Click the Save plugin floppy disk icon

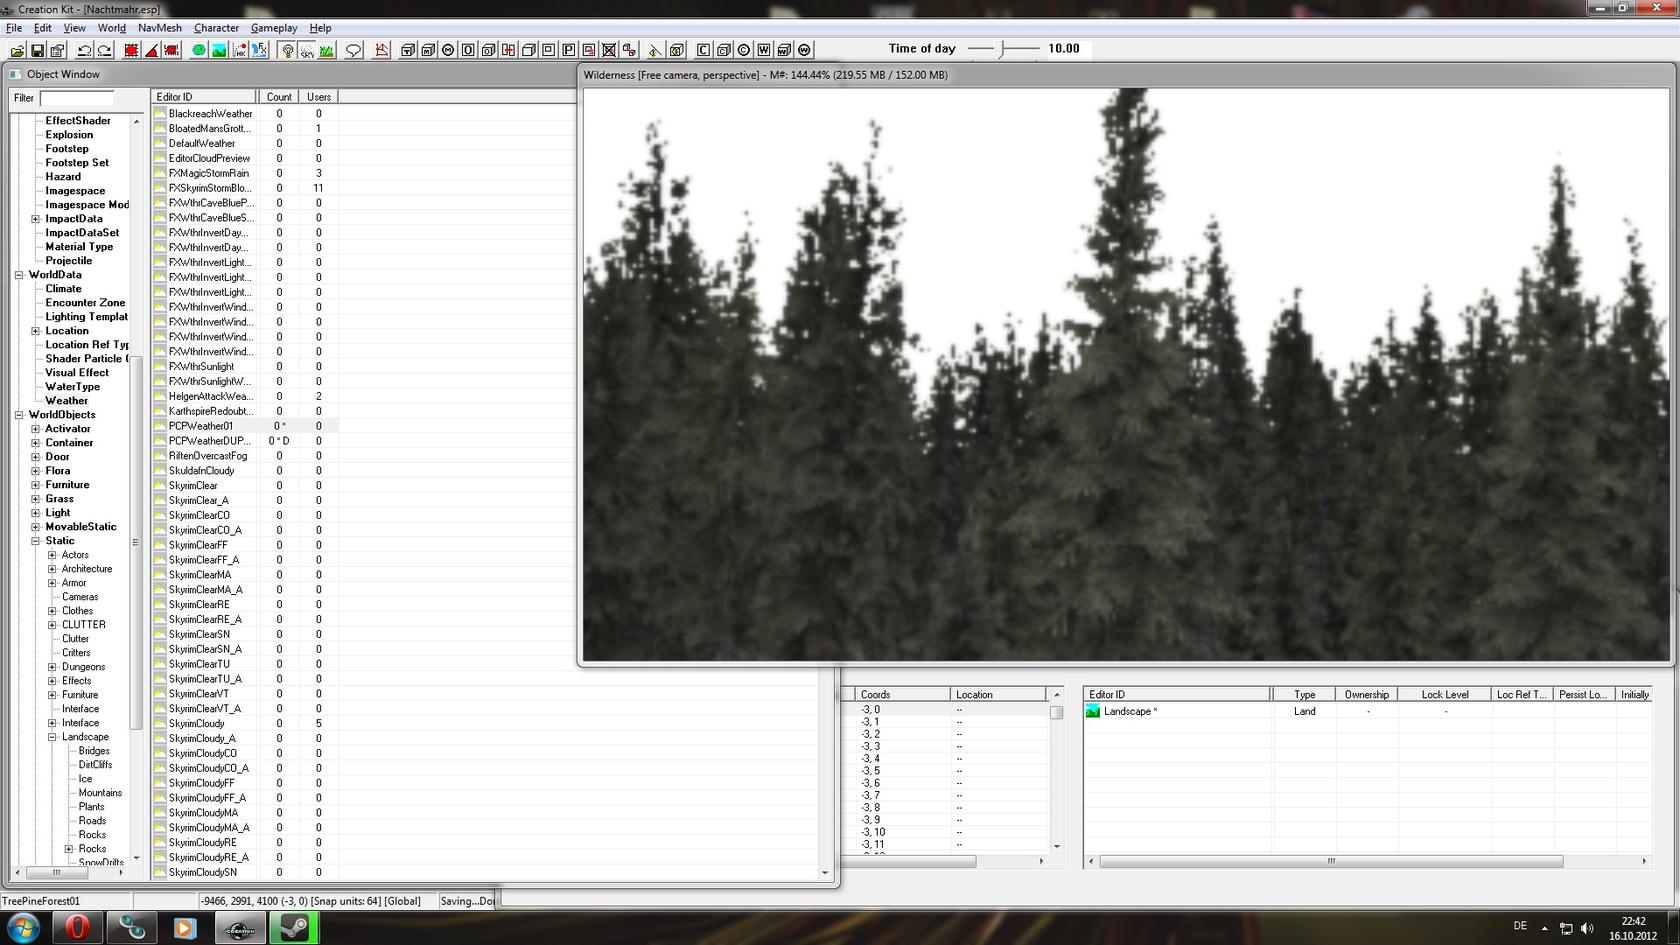pyautogui.click(x=37, y=50)
